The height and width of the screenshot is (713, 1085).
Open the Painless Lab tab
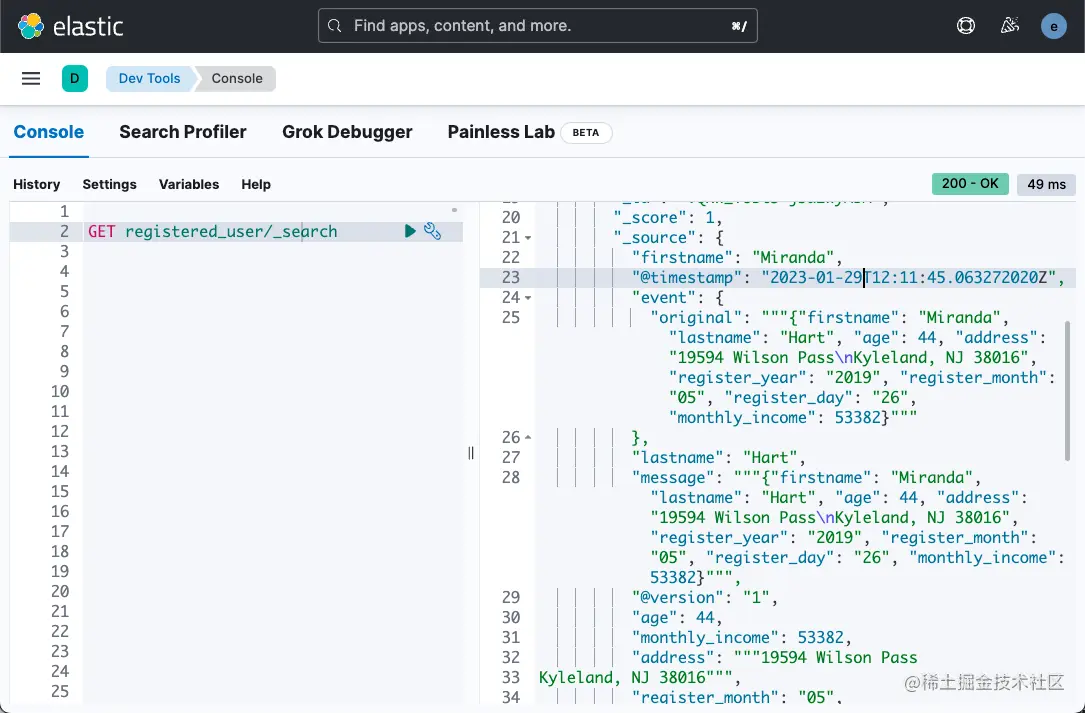501,132
